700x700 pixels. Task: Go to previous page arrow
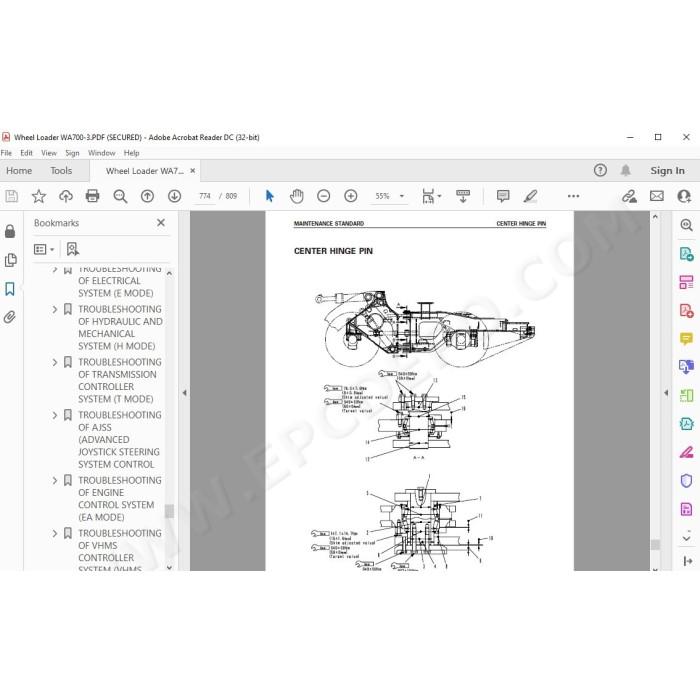click(147, 196)
